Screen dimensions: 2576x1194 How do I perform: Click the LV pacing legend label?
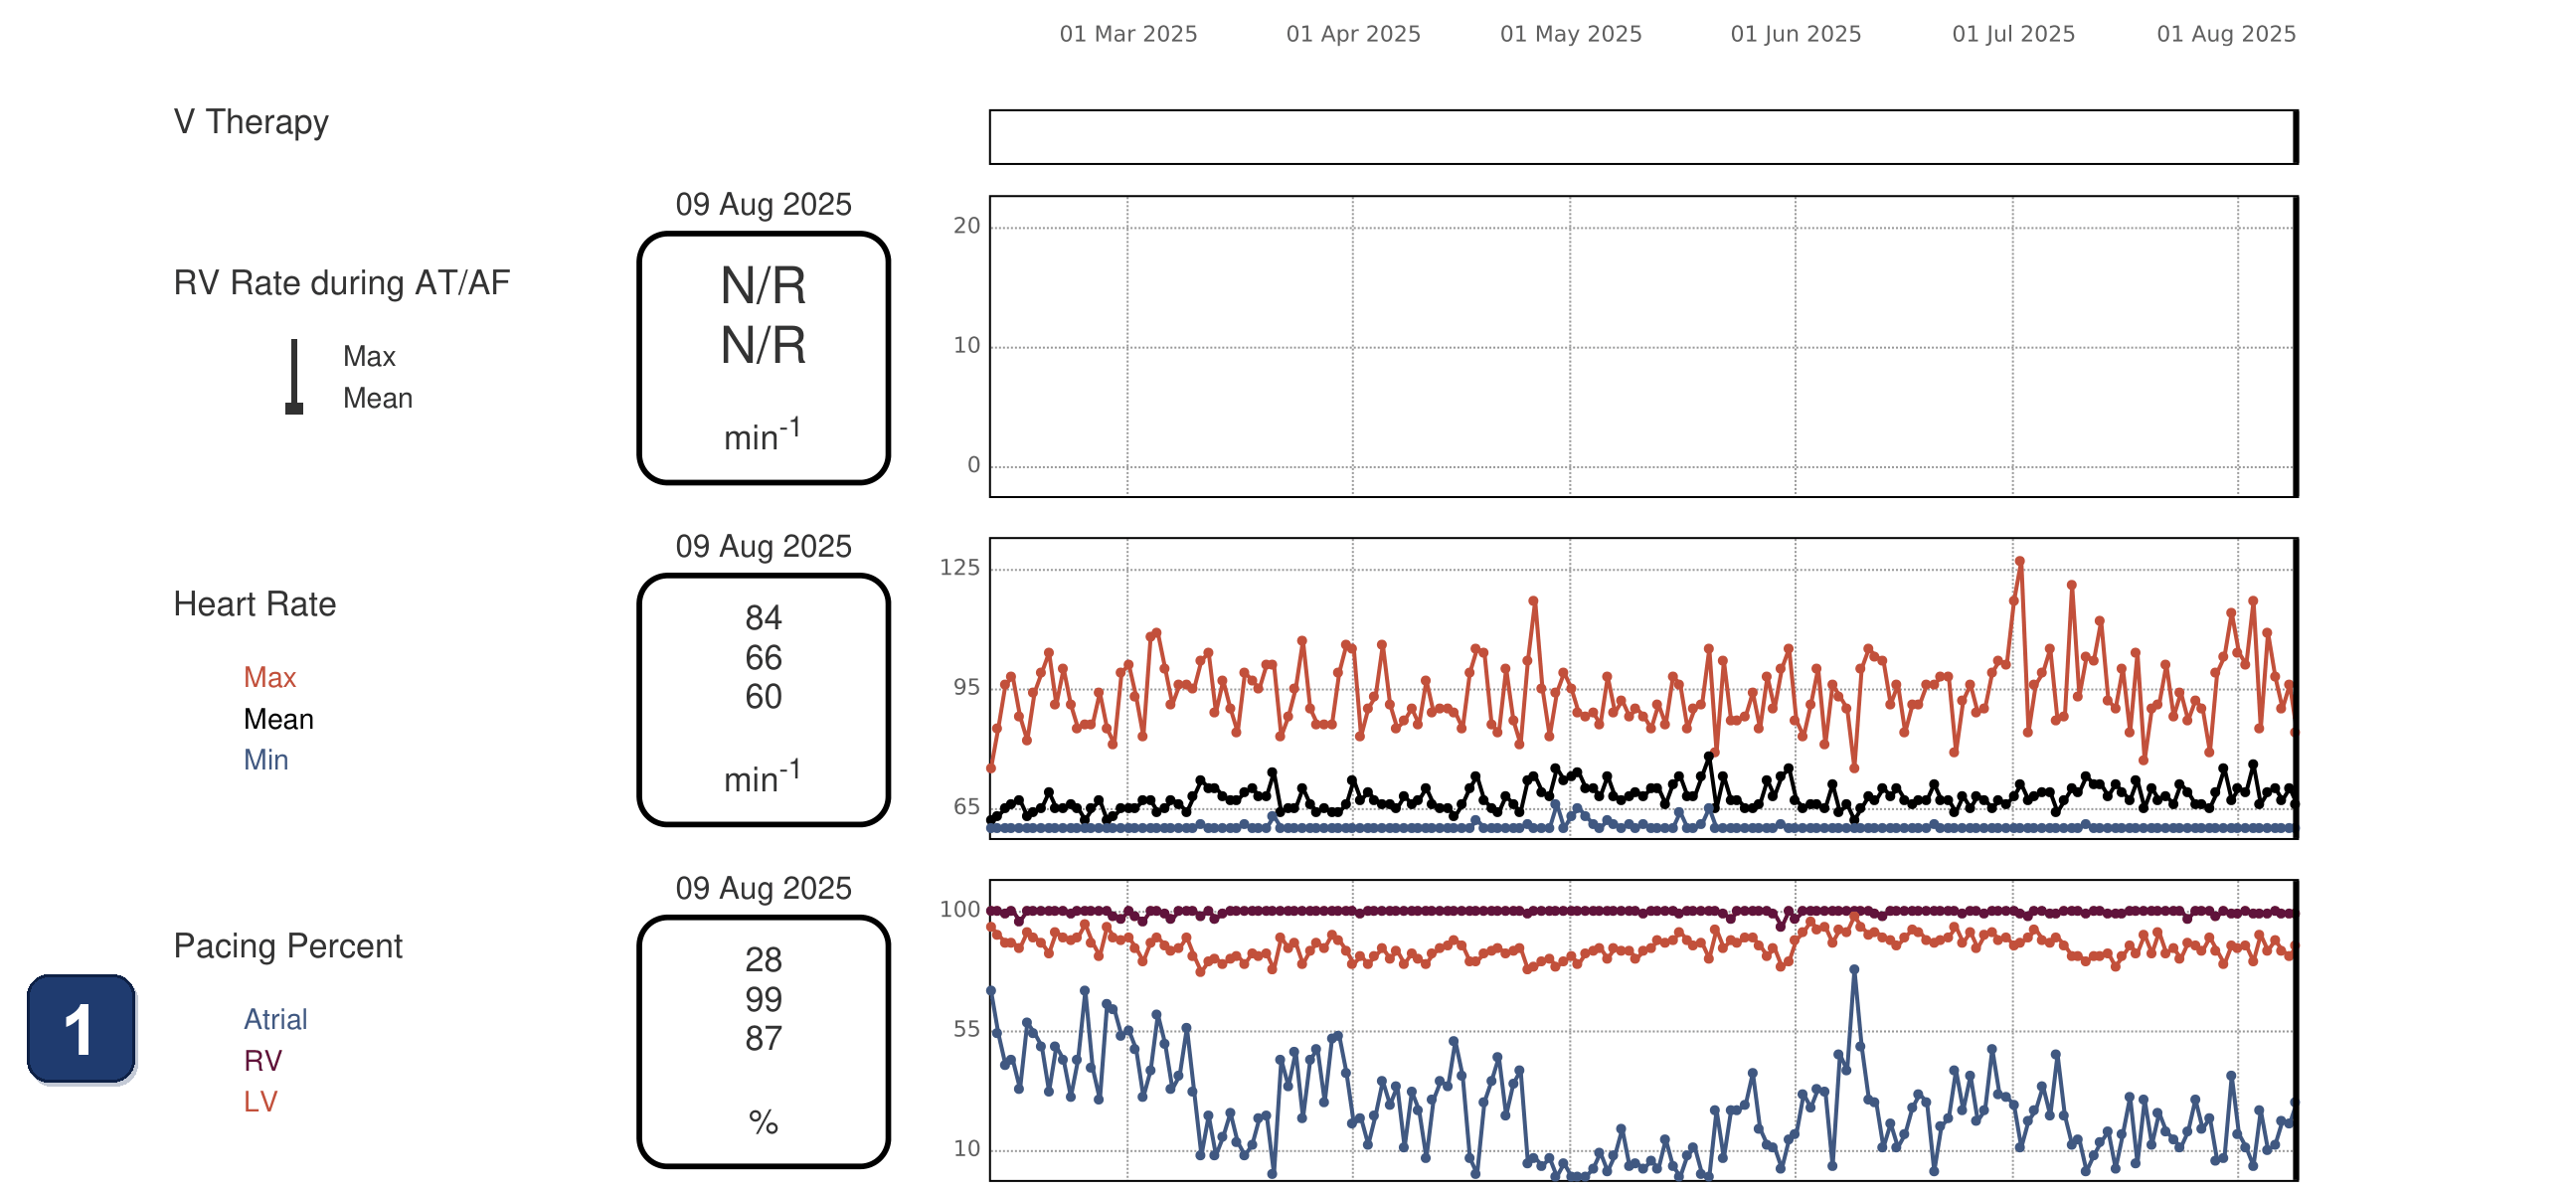tap(260, 1102)
